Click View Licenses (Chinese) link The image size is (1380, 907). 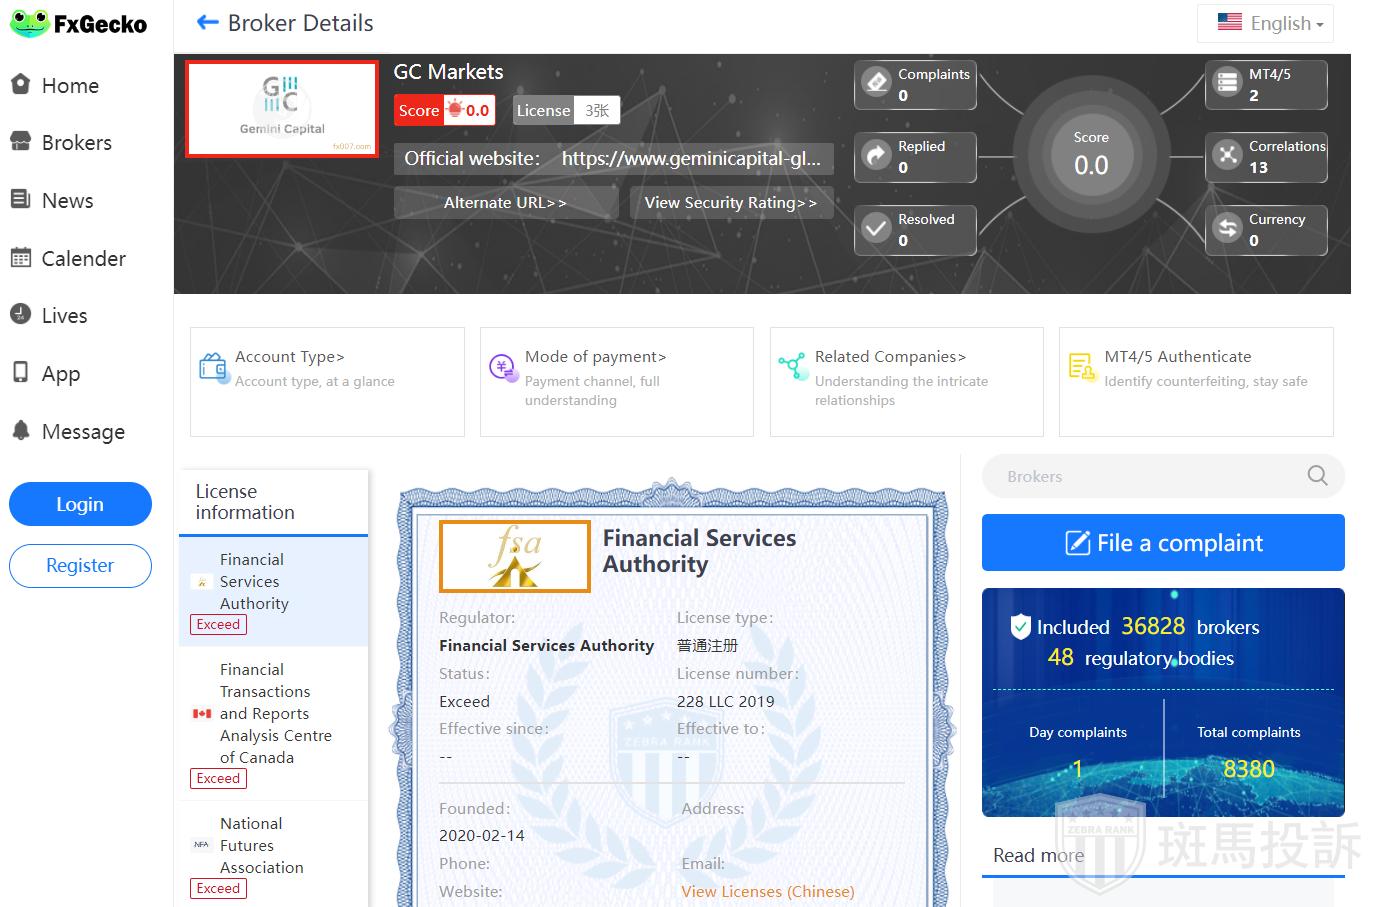(x=767, y=891)
